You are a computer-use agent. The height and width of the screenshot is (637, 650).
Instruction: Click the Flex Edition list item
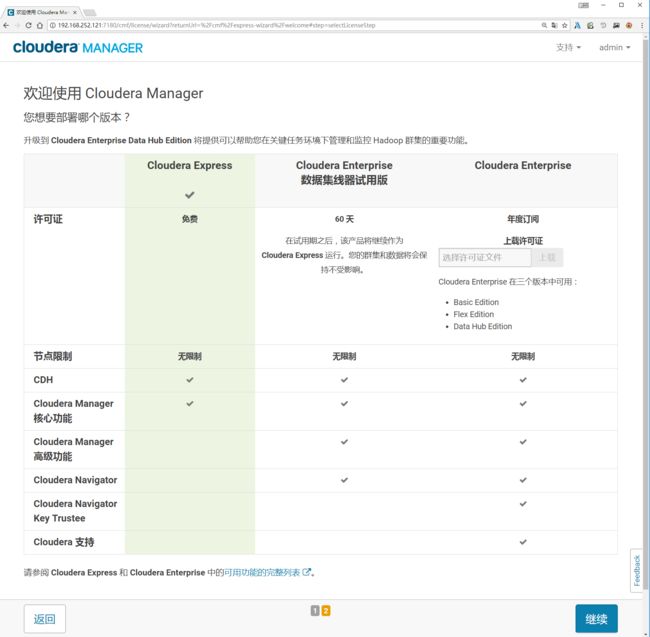473,314
